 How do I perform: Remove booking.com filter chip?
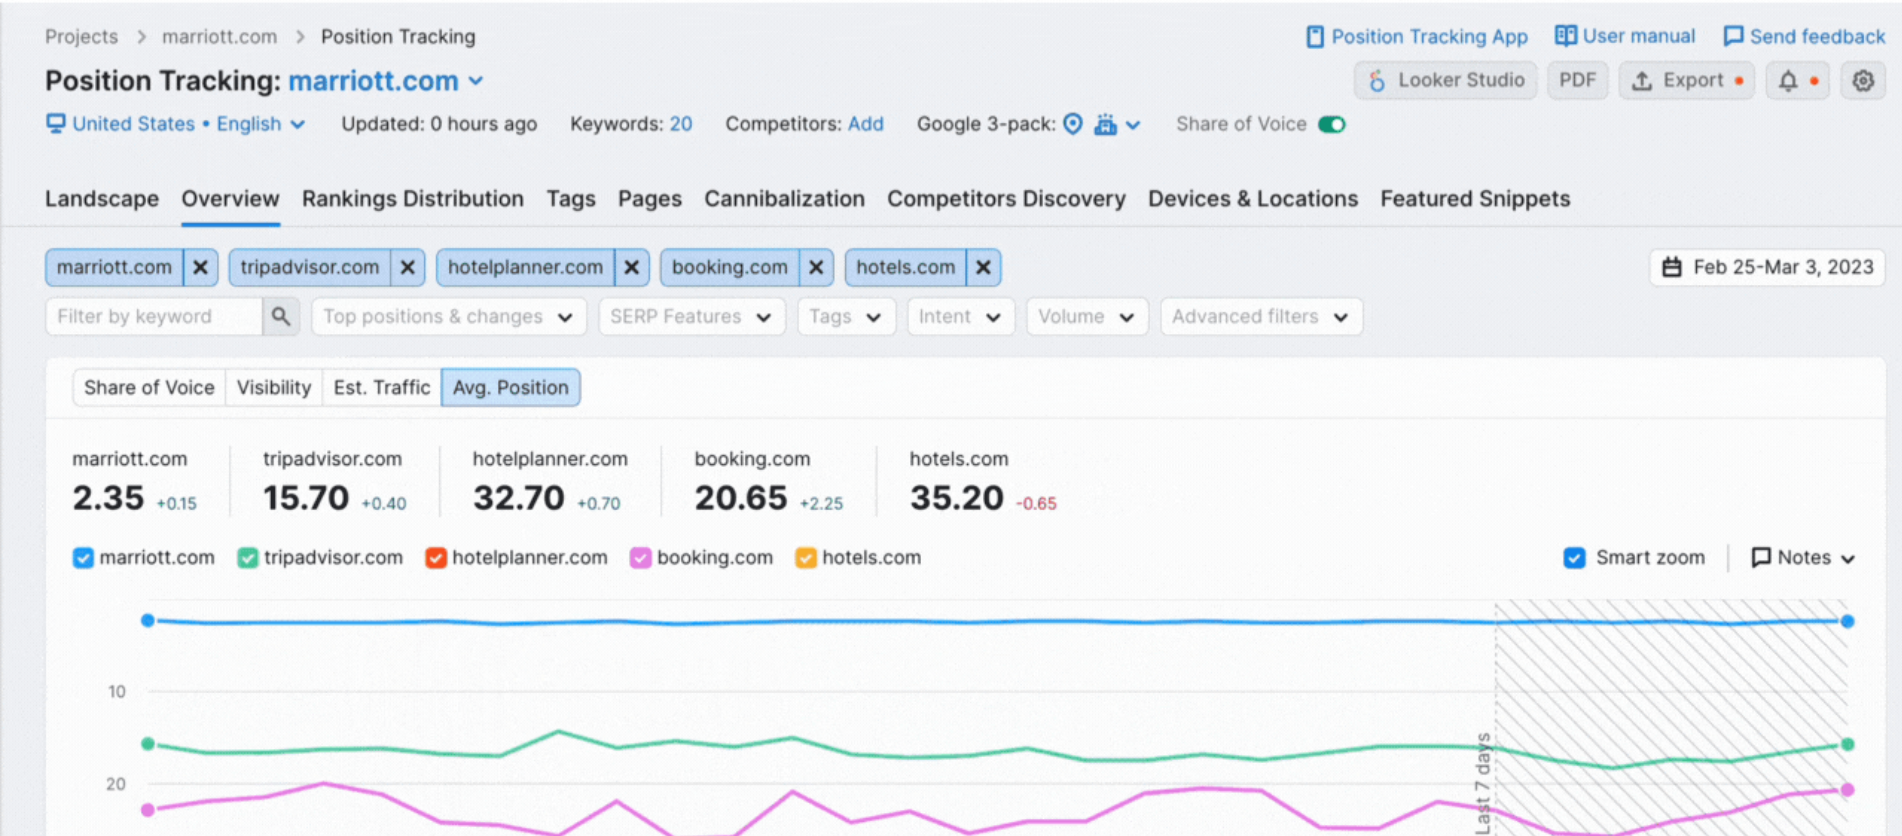click(x=816, y=268)
